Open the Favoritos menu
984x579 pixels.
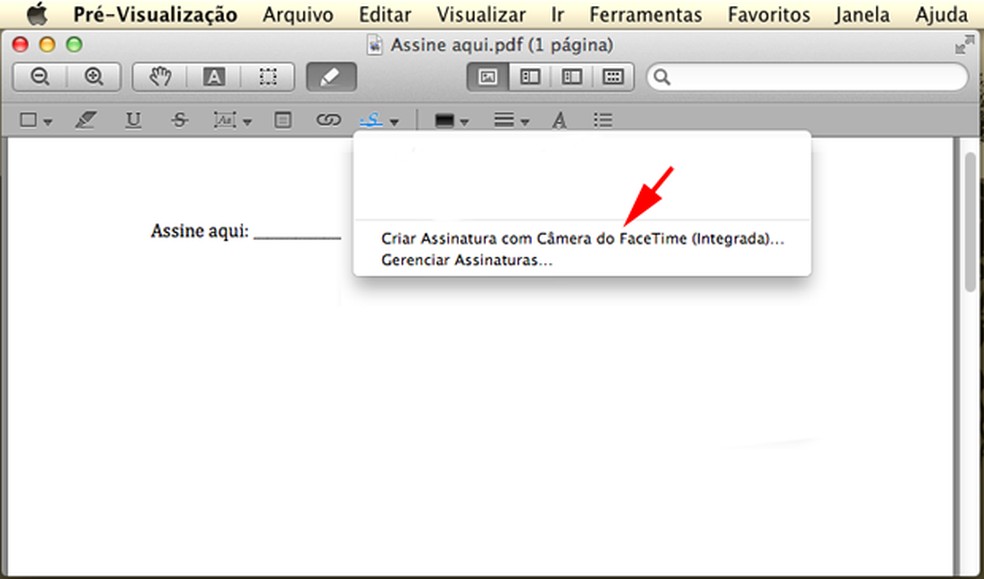pos(769,14)
